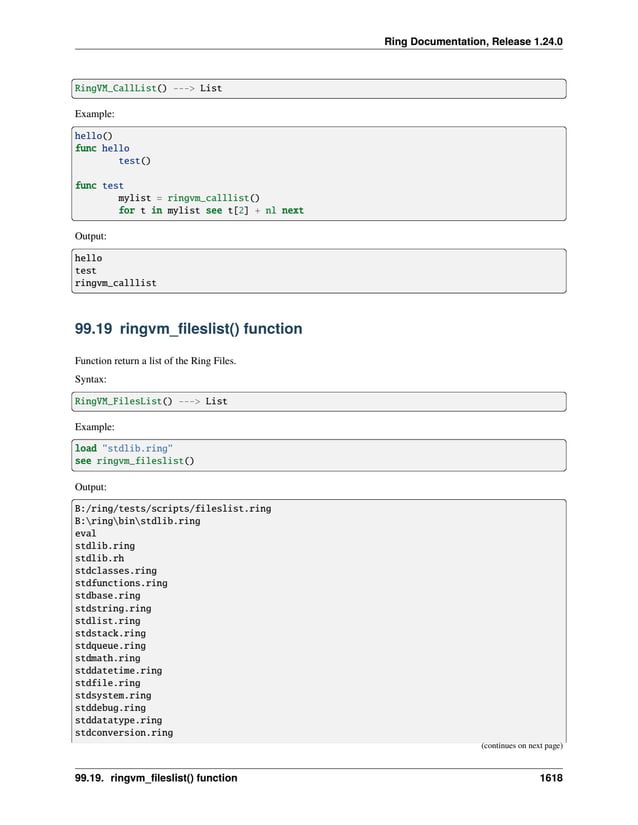638x825 pixels.
Task: Click the 'eval' output line
Action: [85, 534]
